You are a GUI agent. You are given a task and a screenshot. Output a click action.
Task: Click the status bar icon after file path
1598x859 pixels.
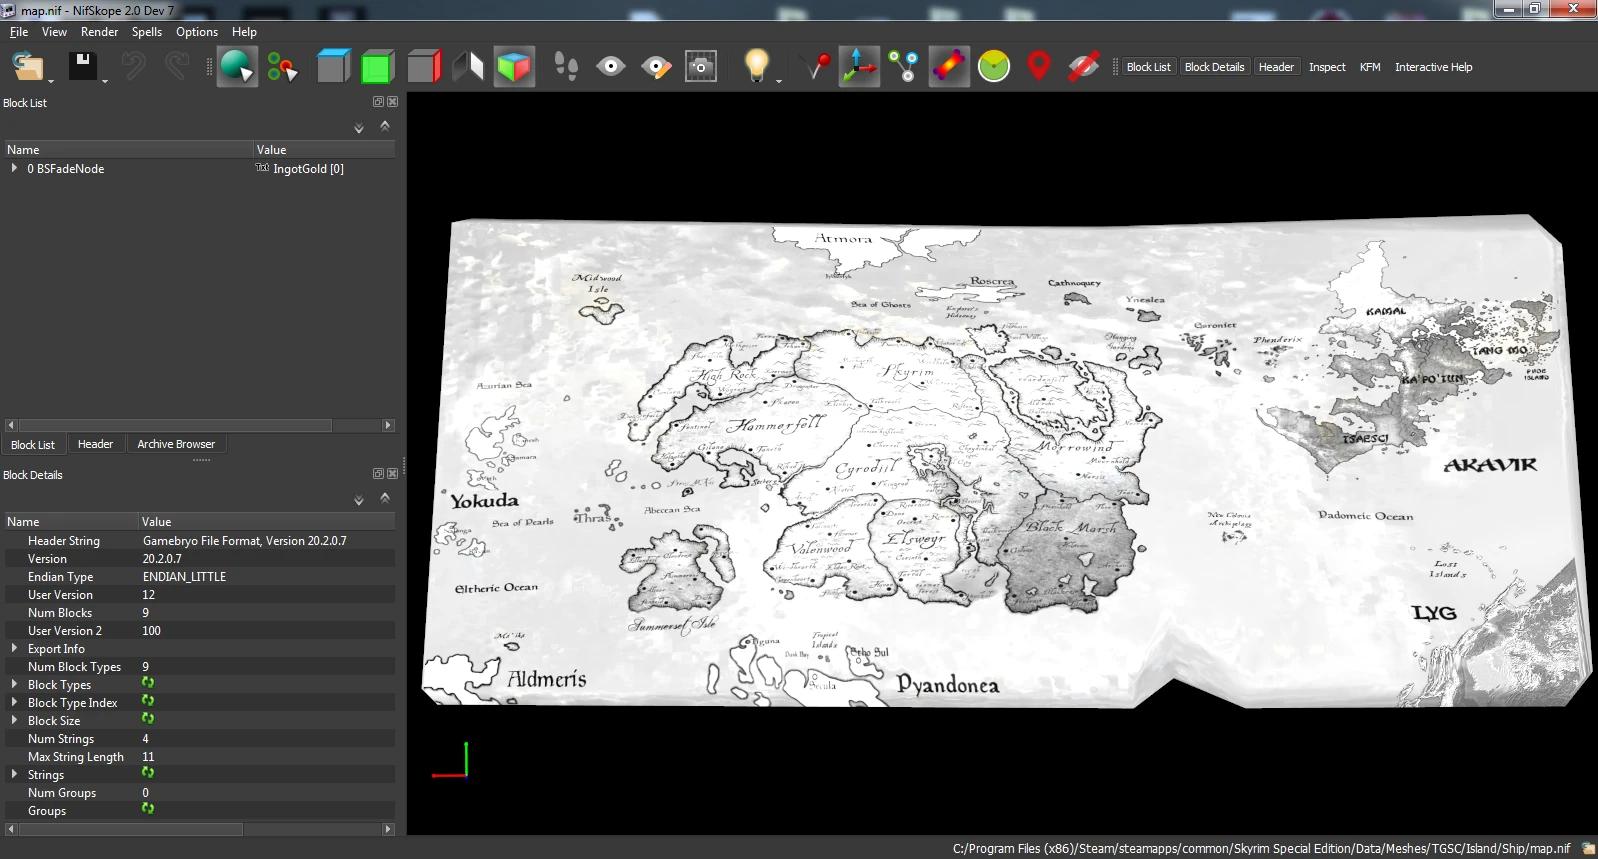pyautogui.click(x=1587, y=848)
